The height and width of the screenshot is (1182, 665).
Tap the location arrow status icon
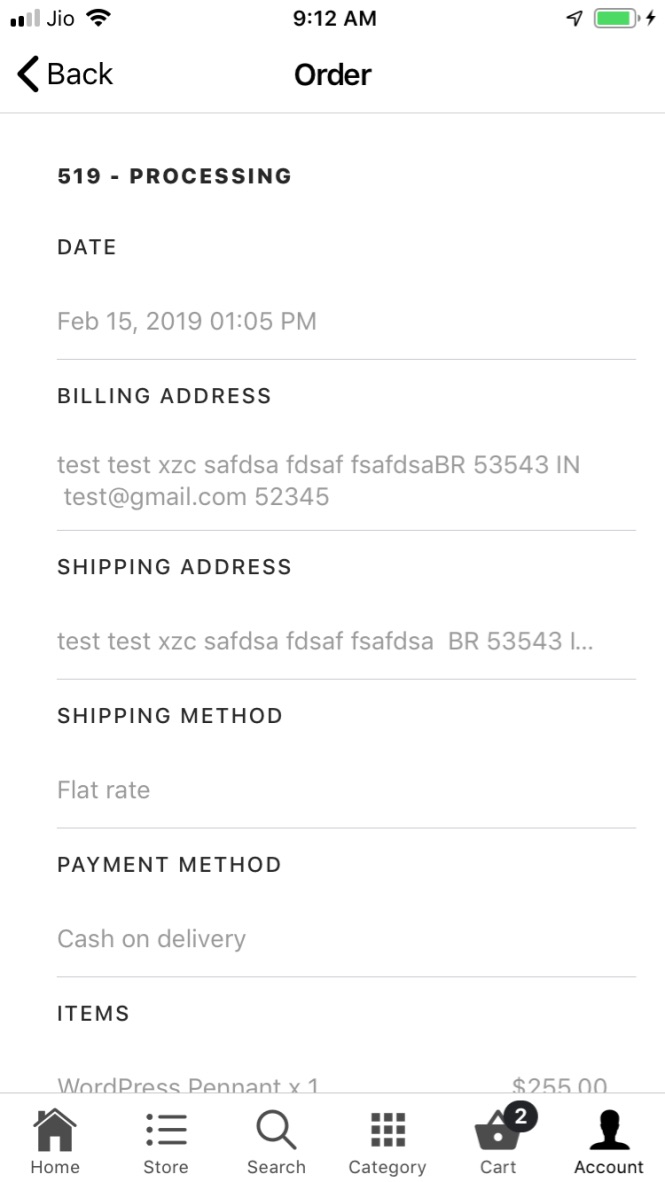574,18
